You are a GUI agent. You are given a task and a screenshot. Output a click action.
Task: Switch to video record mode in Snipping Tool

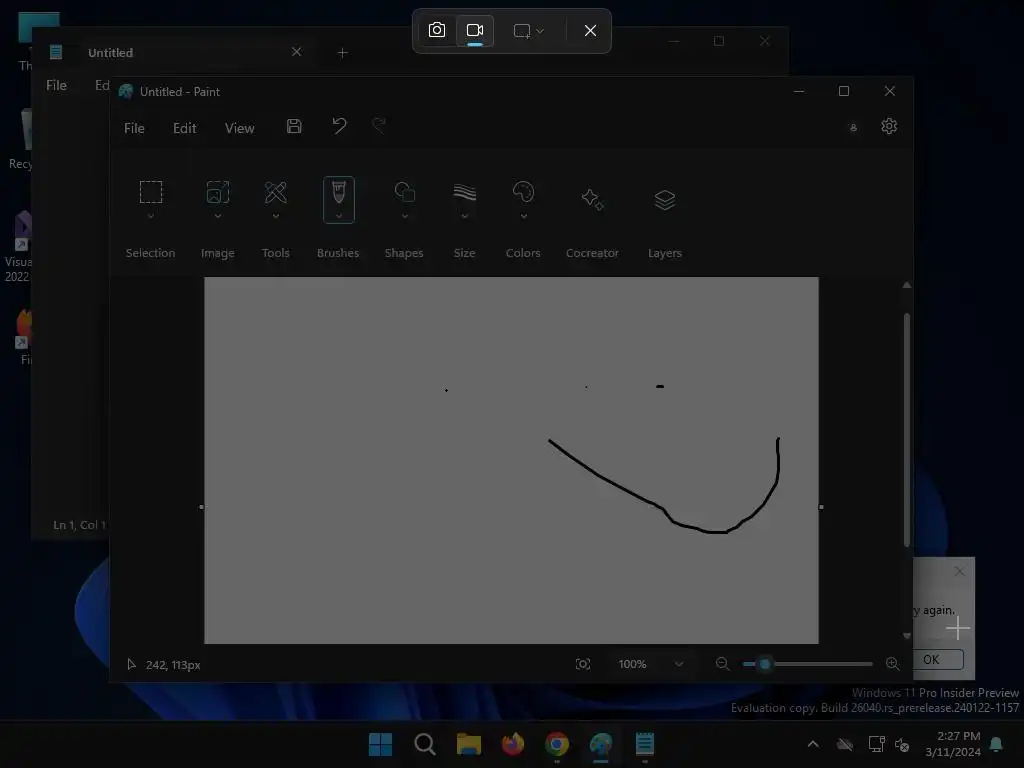pos(475,30)
